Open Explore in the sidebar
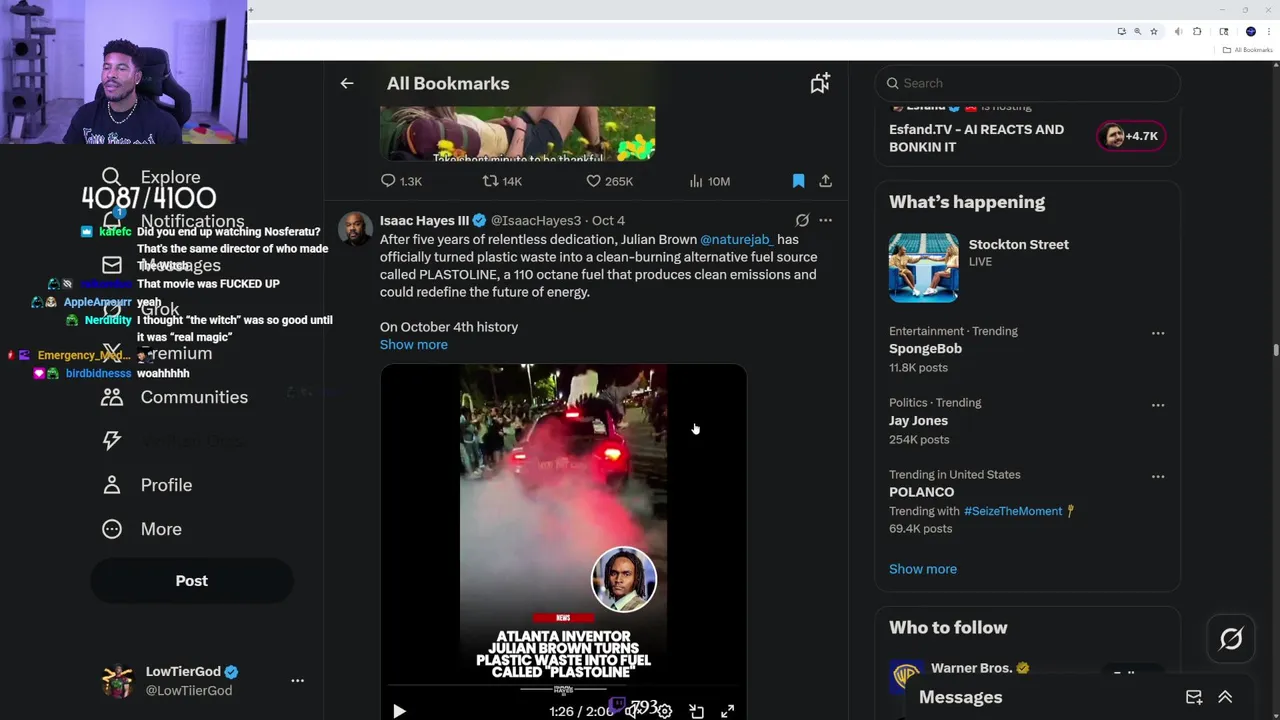The width and height of the screenshot is (1280, 720). [150, 177]
